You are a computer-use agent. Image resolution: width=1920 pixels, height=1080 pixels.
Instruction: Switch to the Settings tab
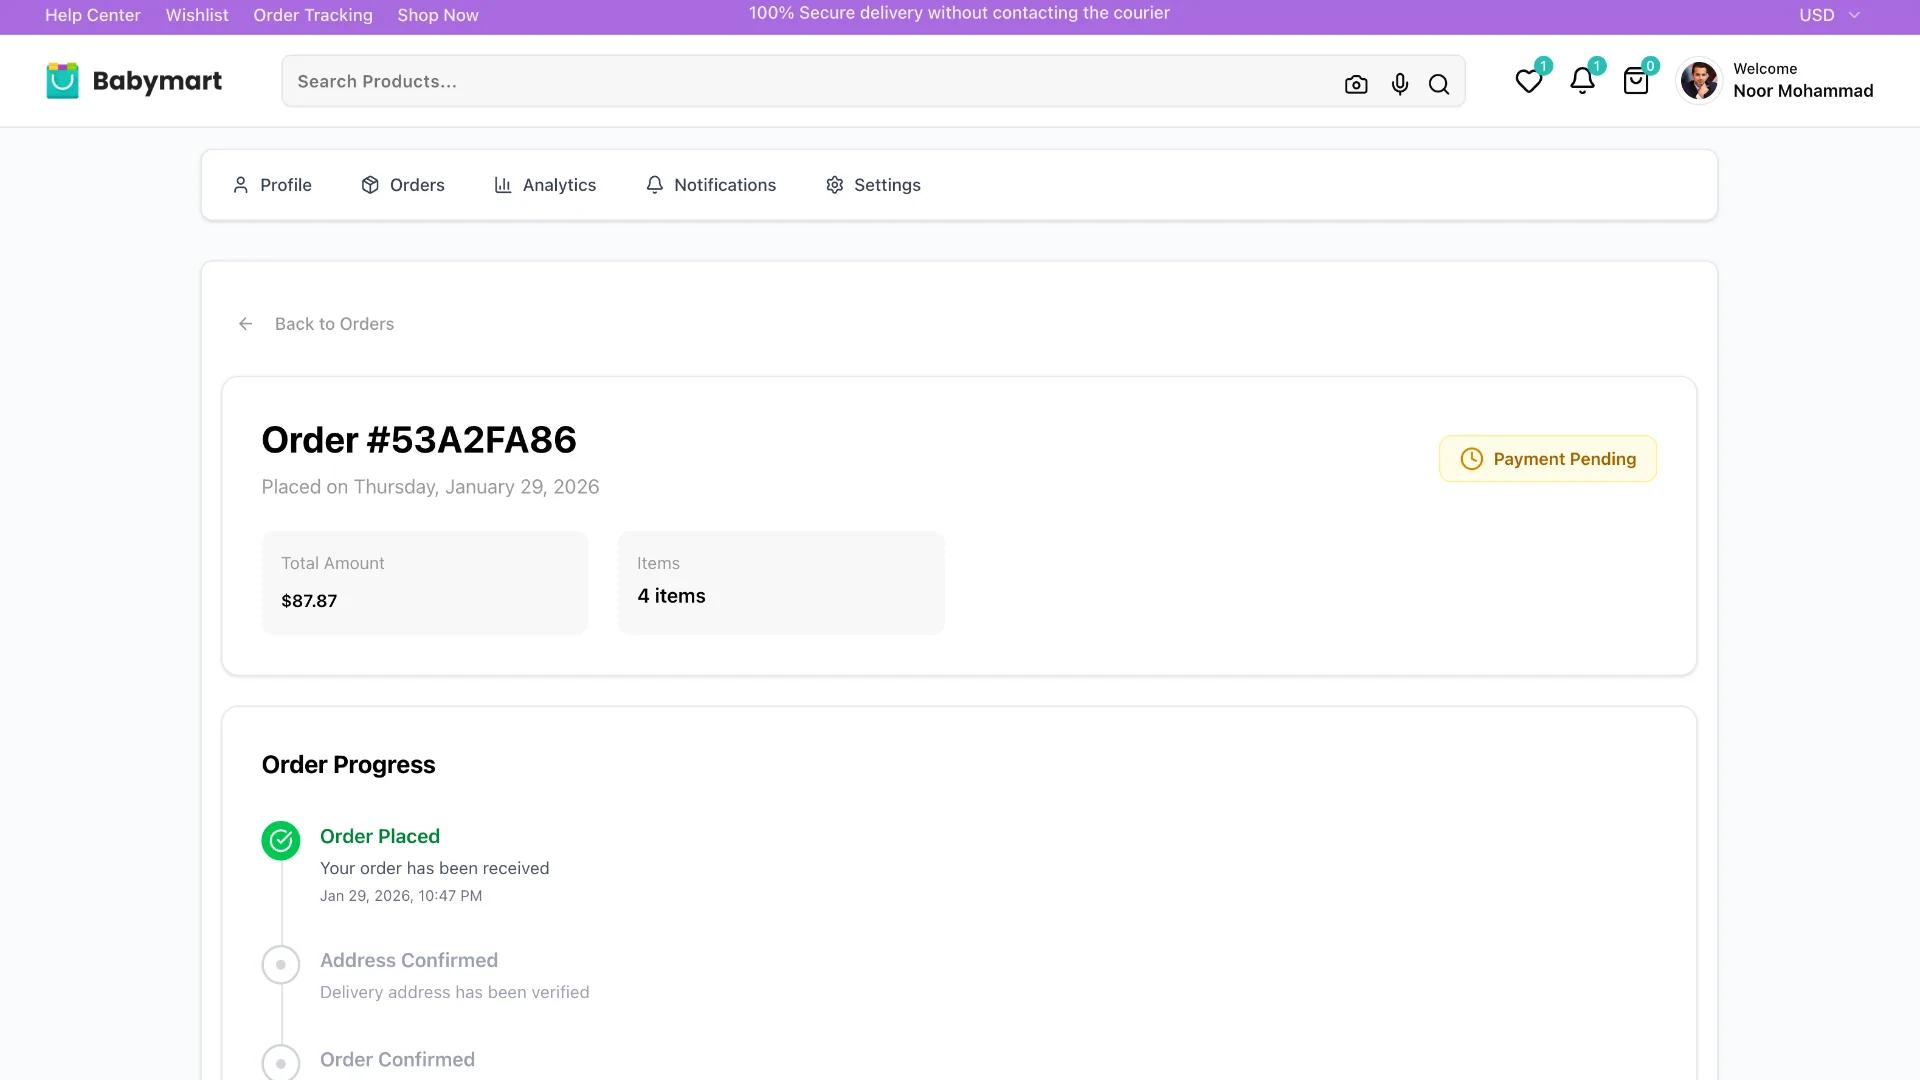[874, 185]
